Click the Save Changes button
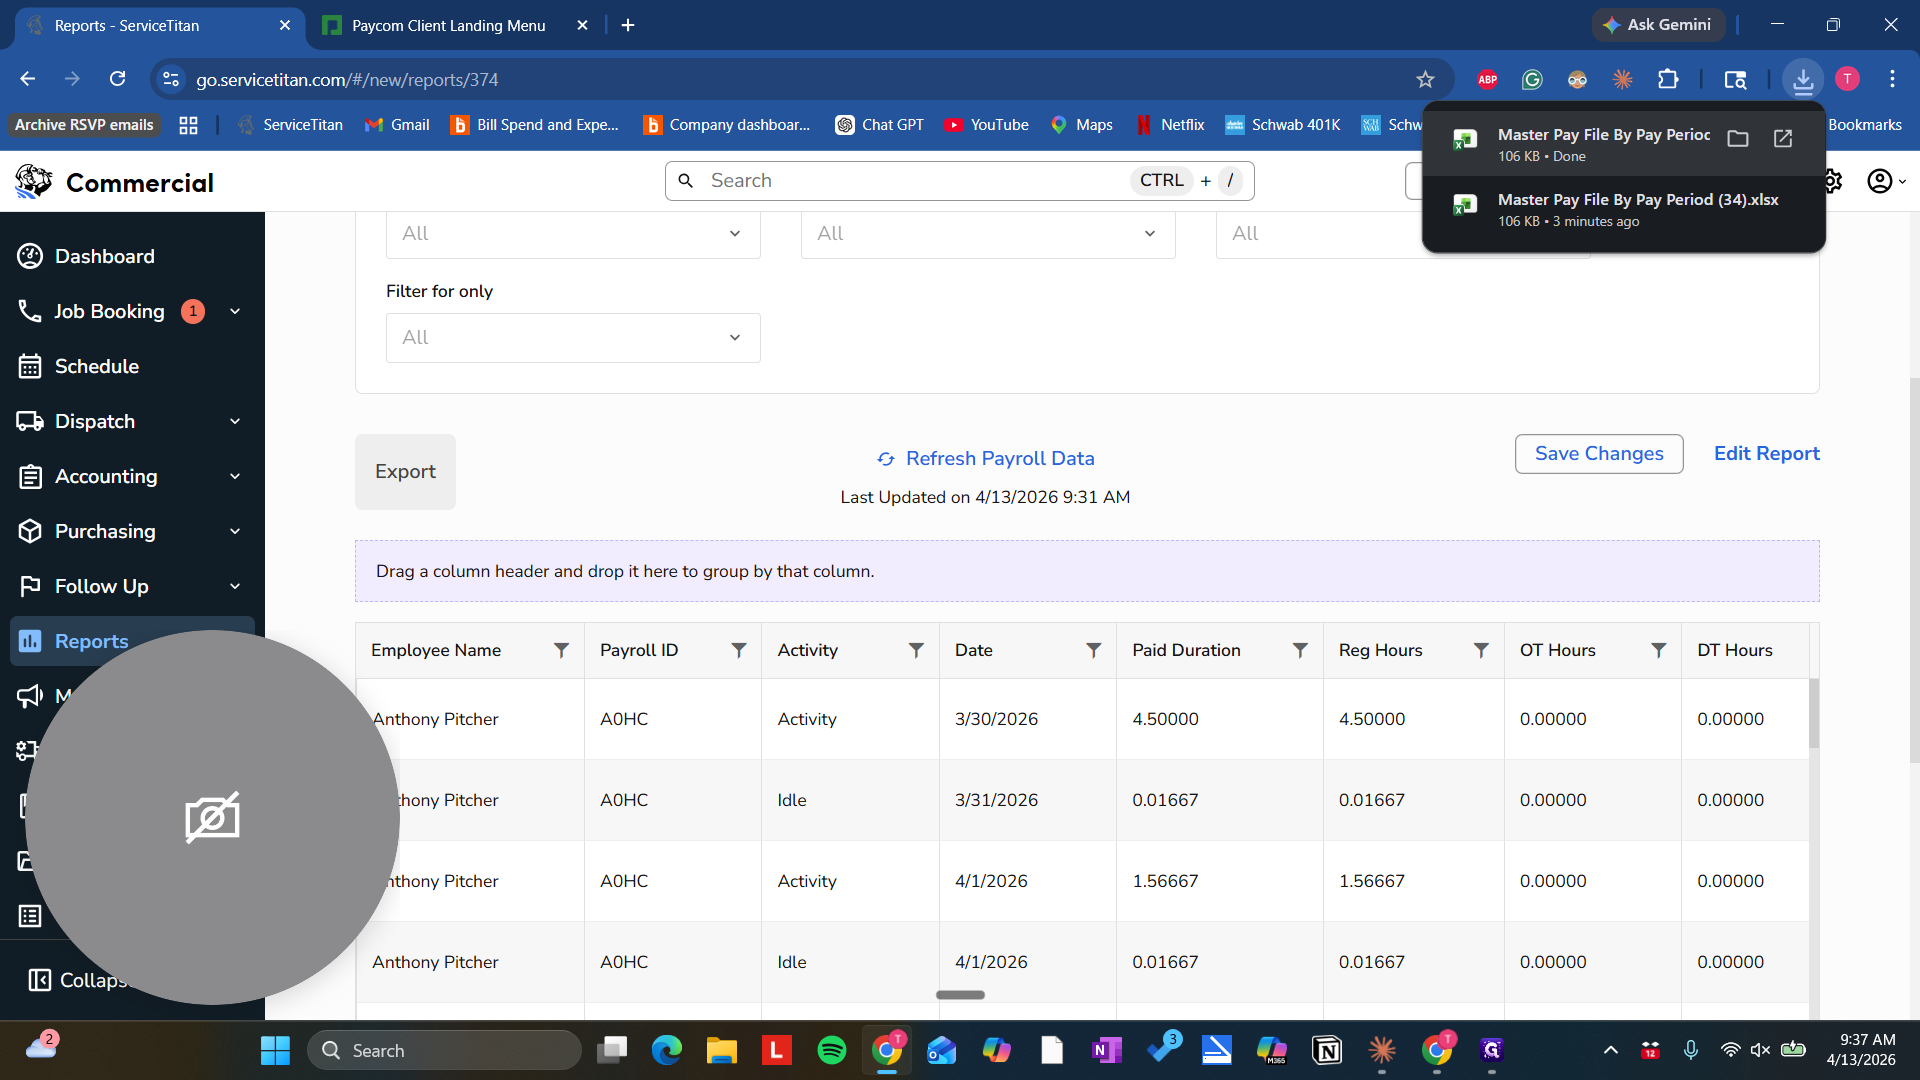This screenshot has height=1080, width=1920. (1598, 453)
